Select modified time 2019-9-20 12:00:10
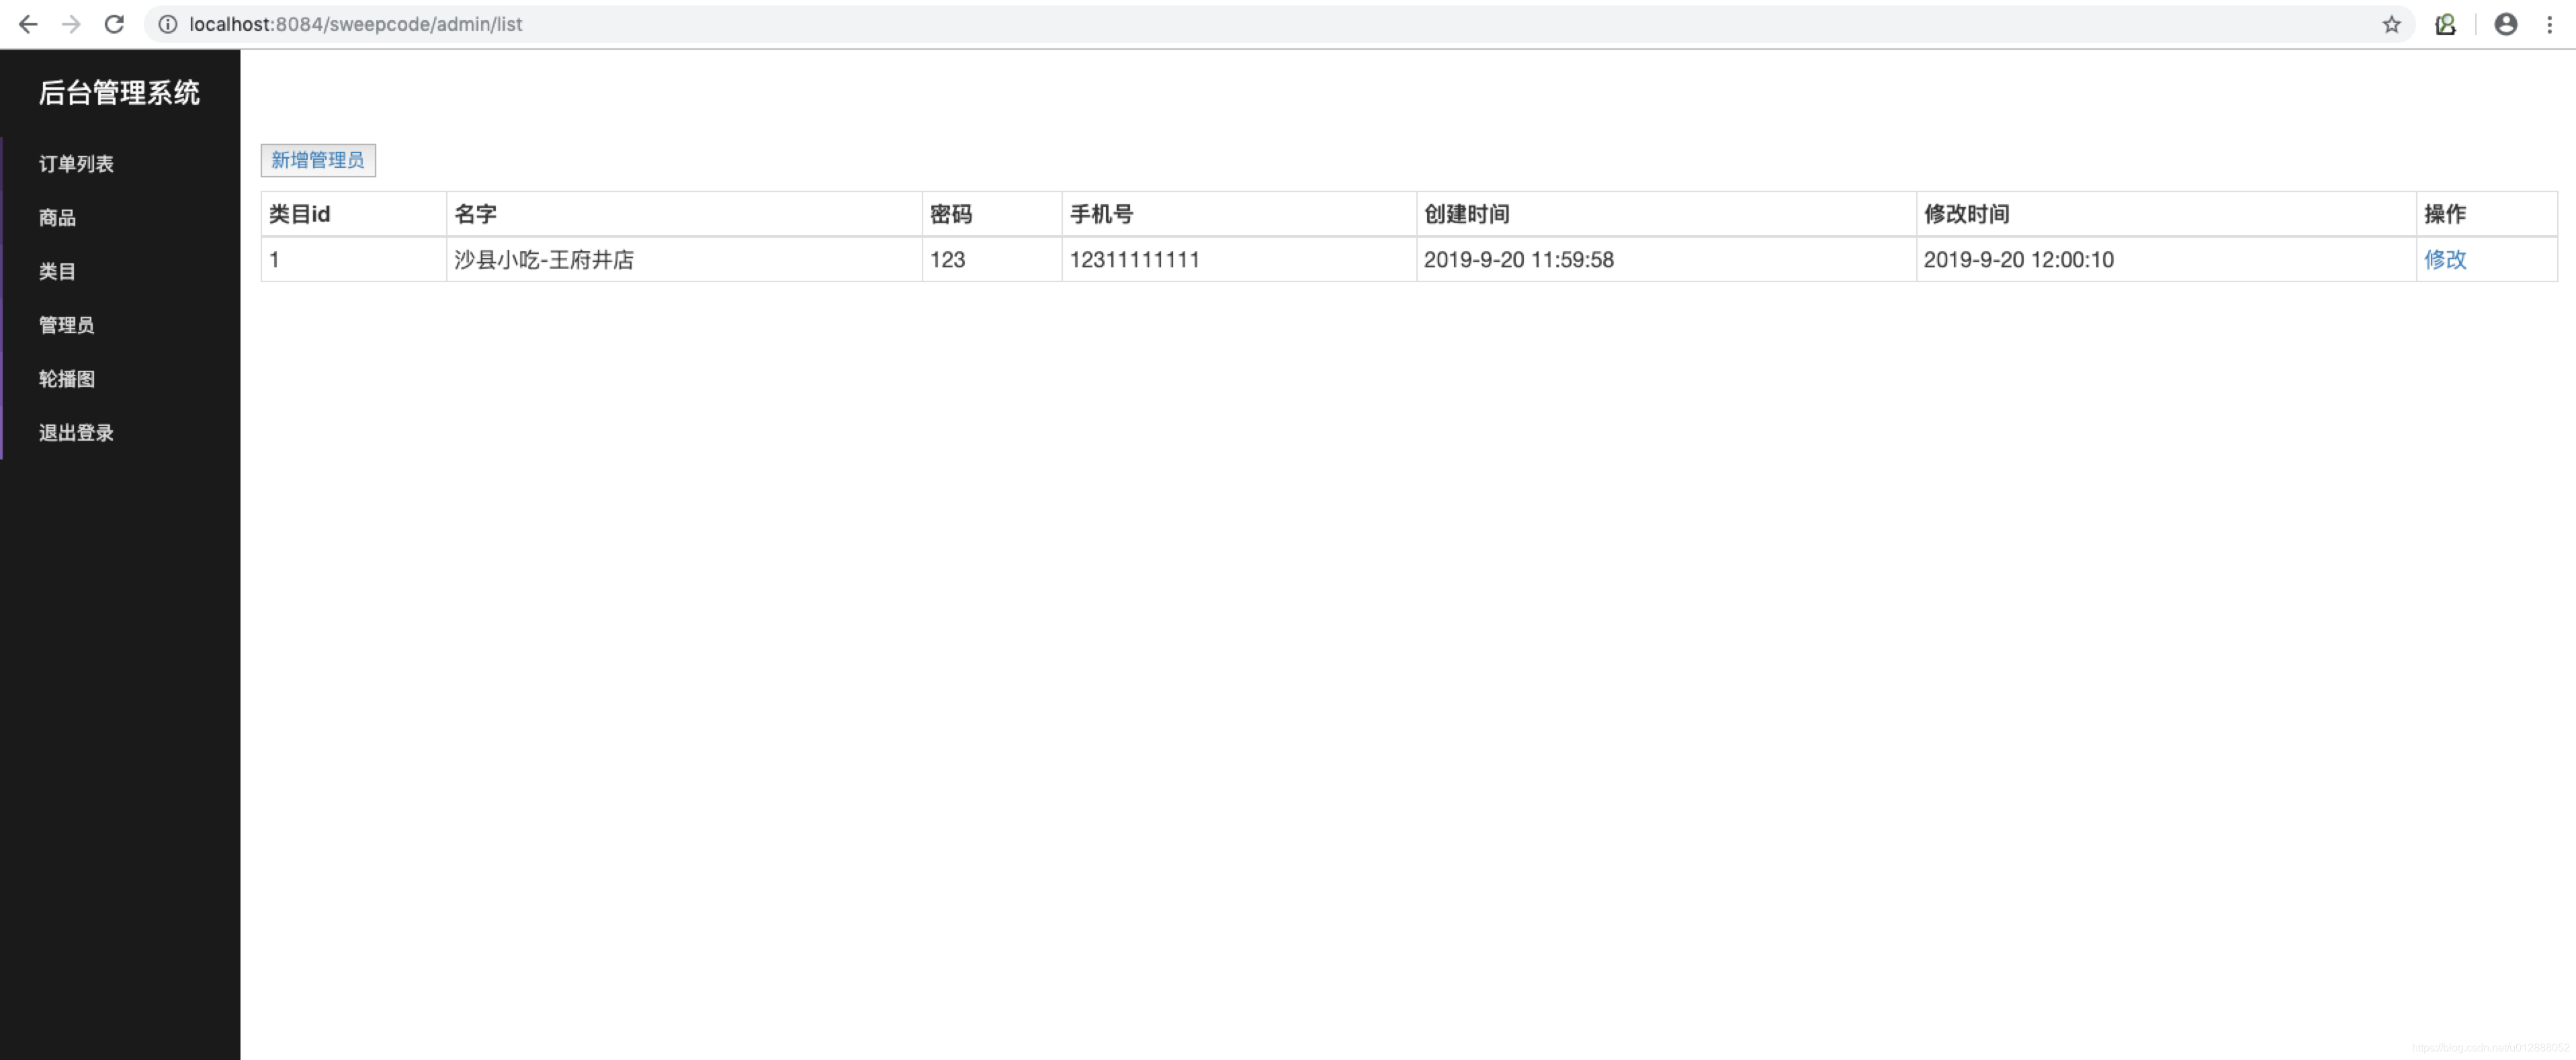 [x=2018, y=260]
